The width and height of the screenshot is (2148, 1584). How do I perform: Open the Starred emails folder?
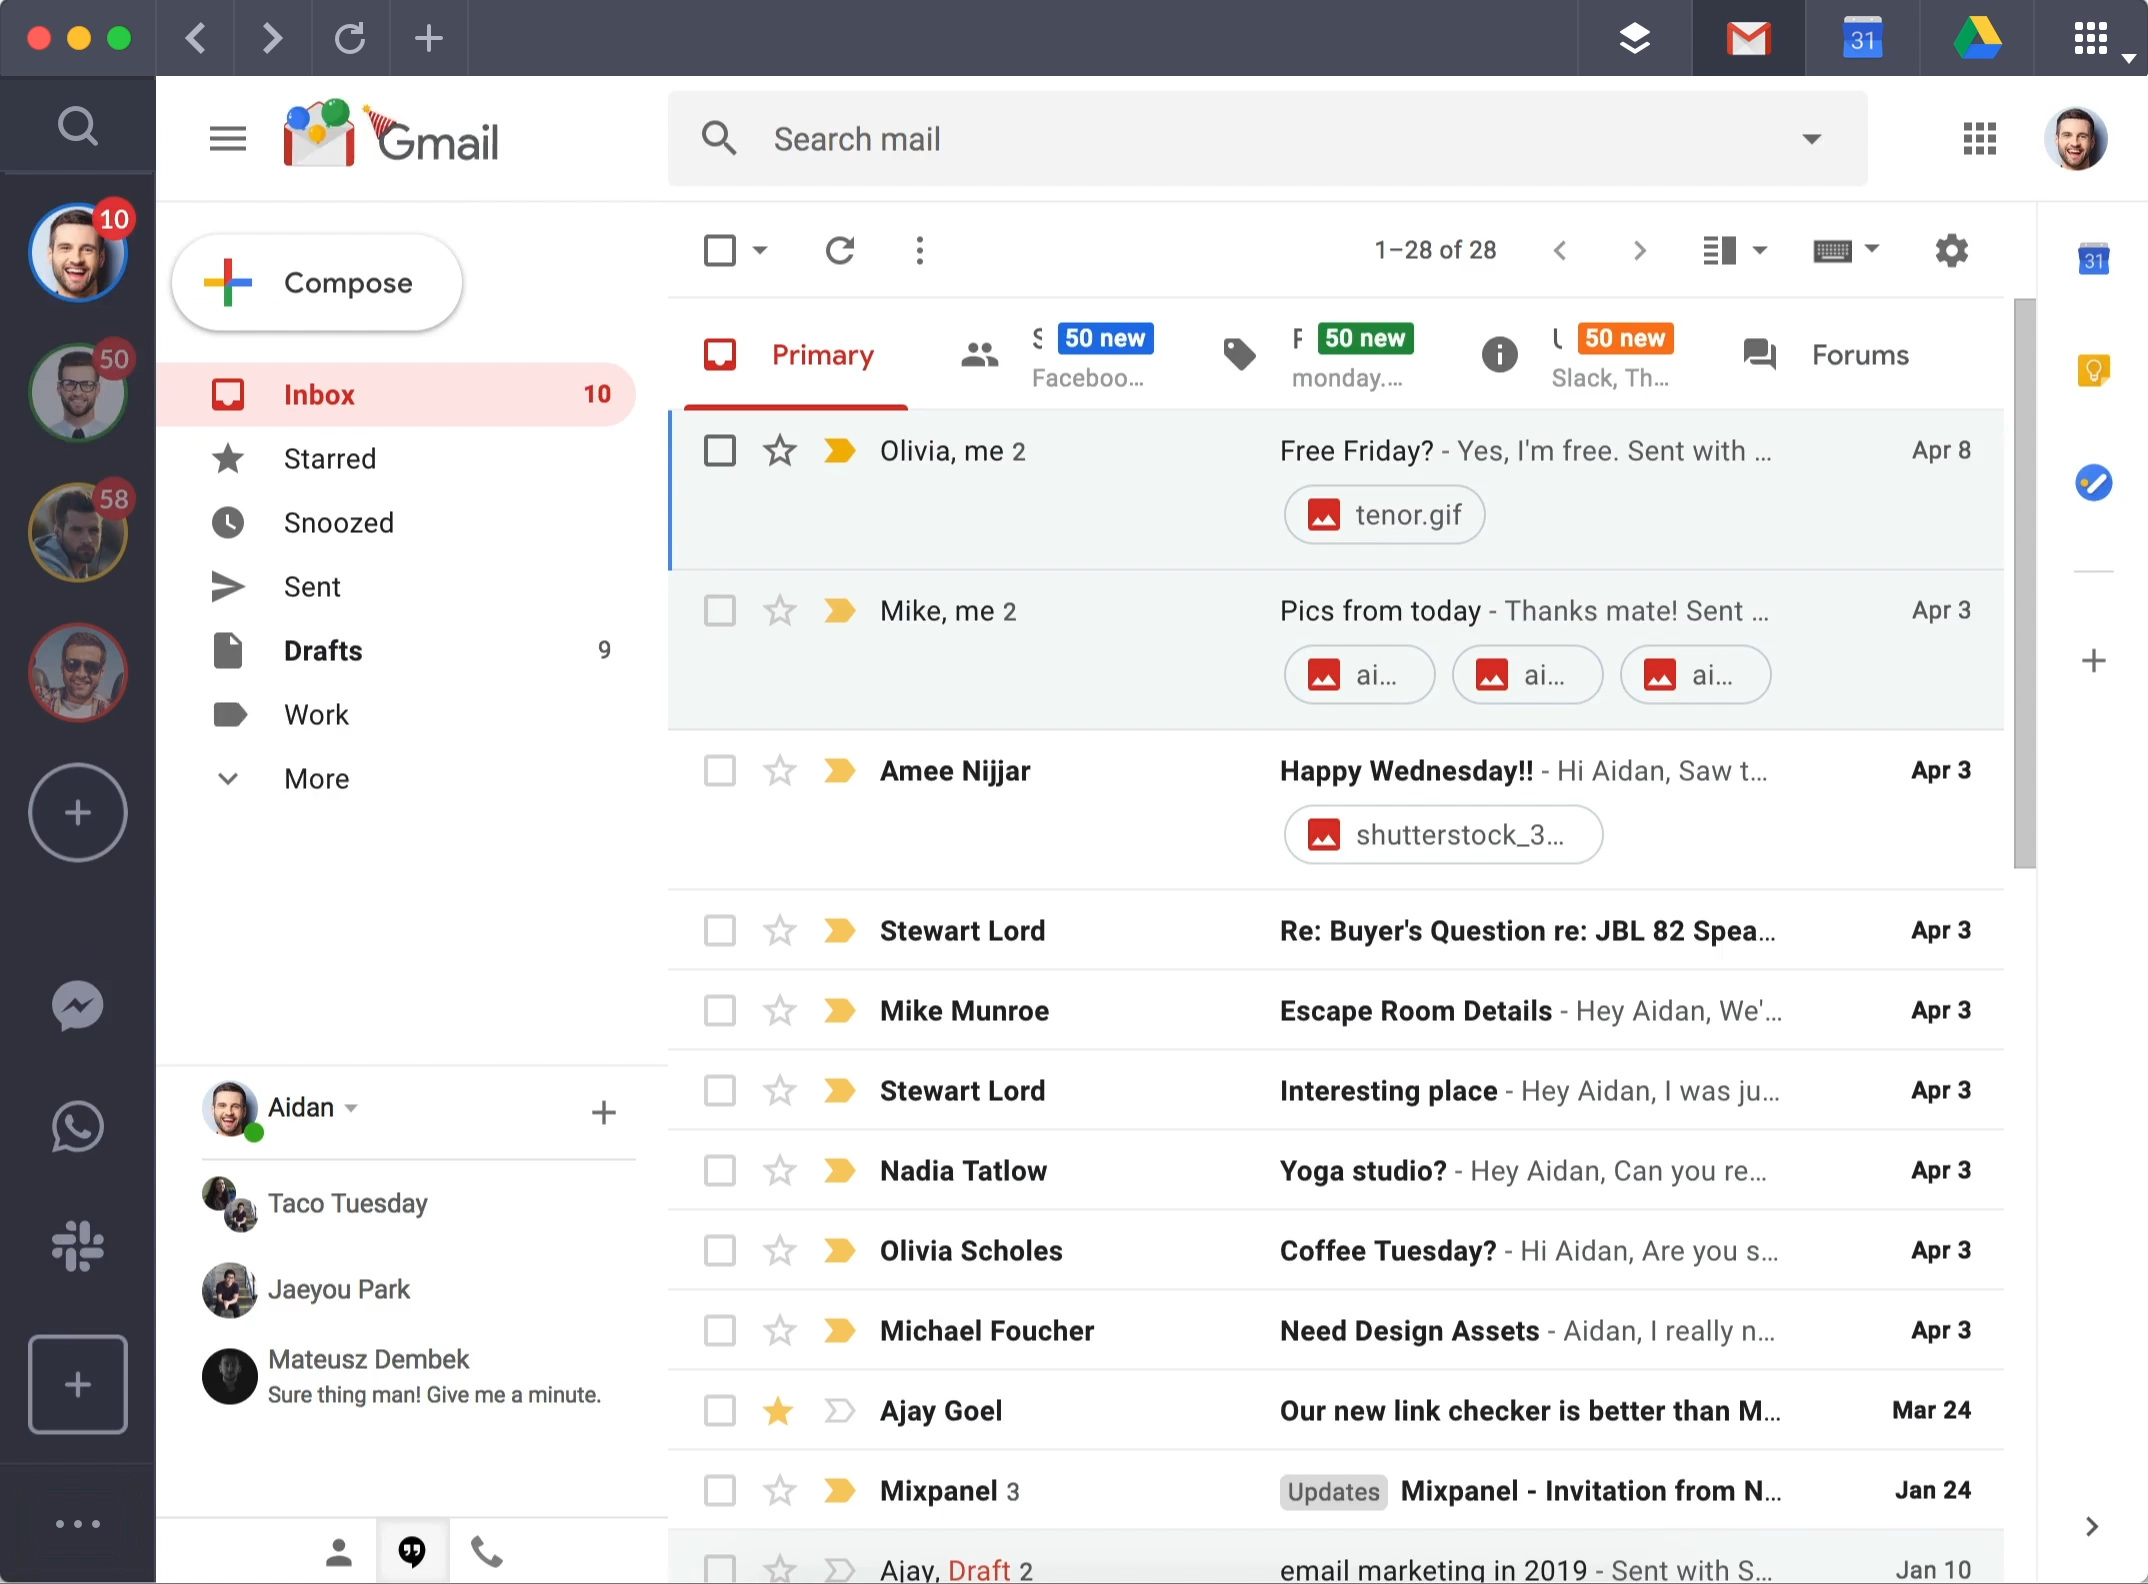coord(329,459)
